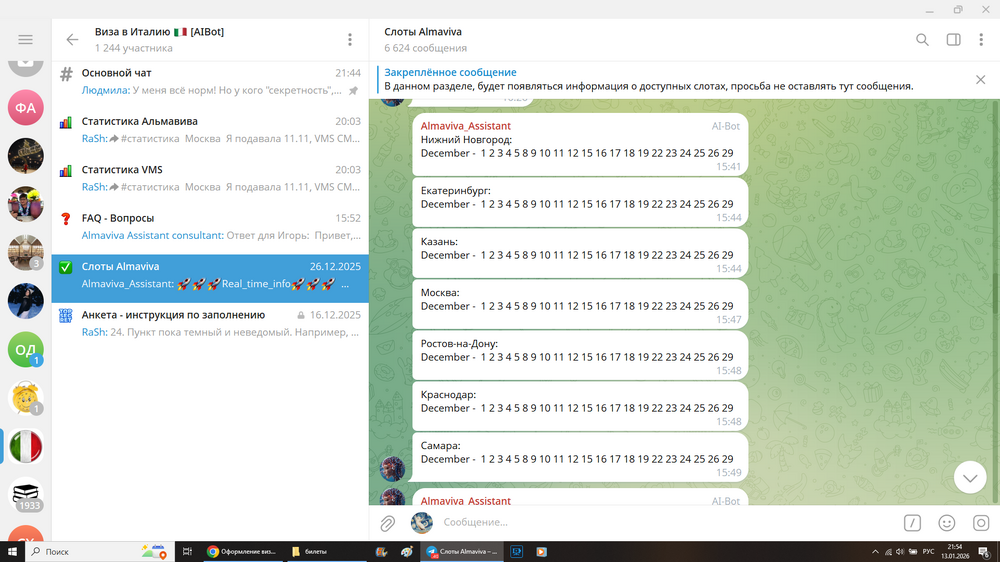Open the hamburger main menu
The width and height of the screenshot is (1000, 562).
tap(25, 40)
